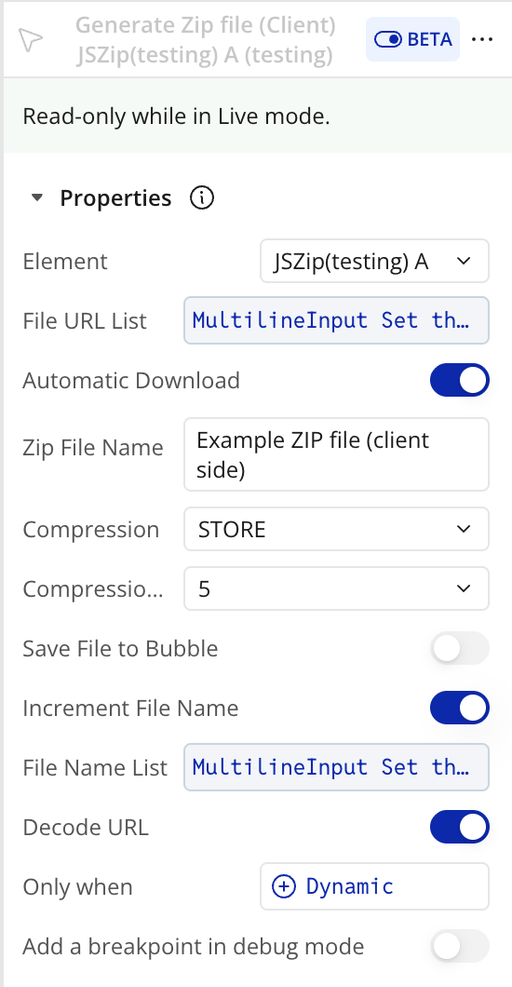Enable breakpoint in debug mode toggle
The width and height of the screenshot is (512, 987).
tap(460, 946)
